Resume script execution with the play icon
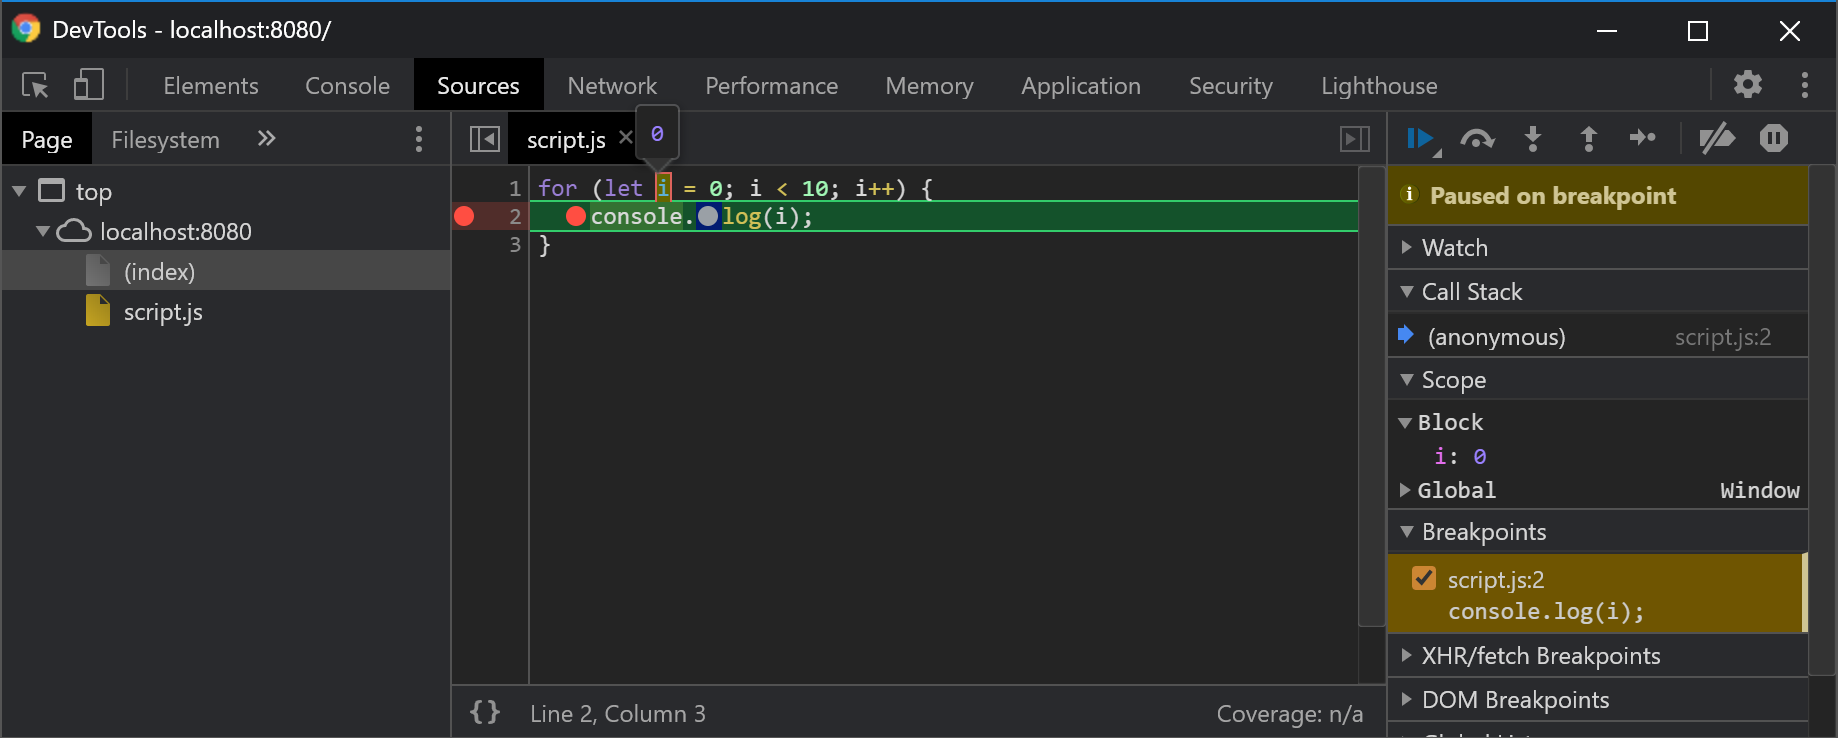This screenshot has width=1838, height=738. tap(1420, 139)
